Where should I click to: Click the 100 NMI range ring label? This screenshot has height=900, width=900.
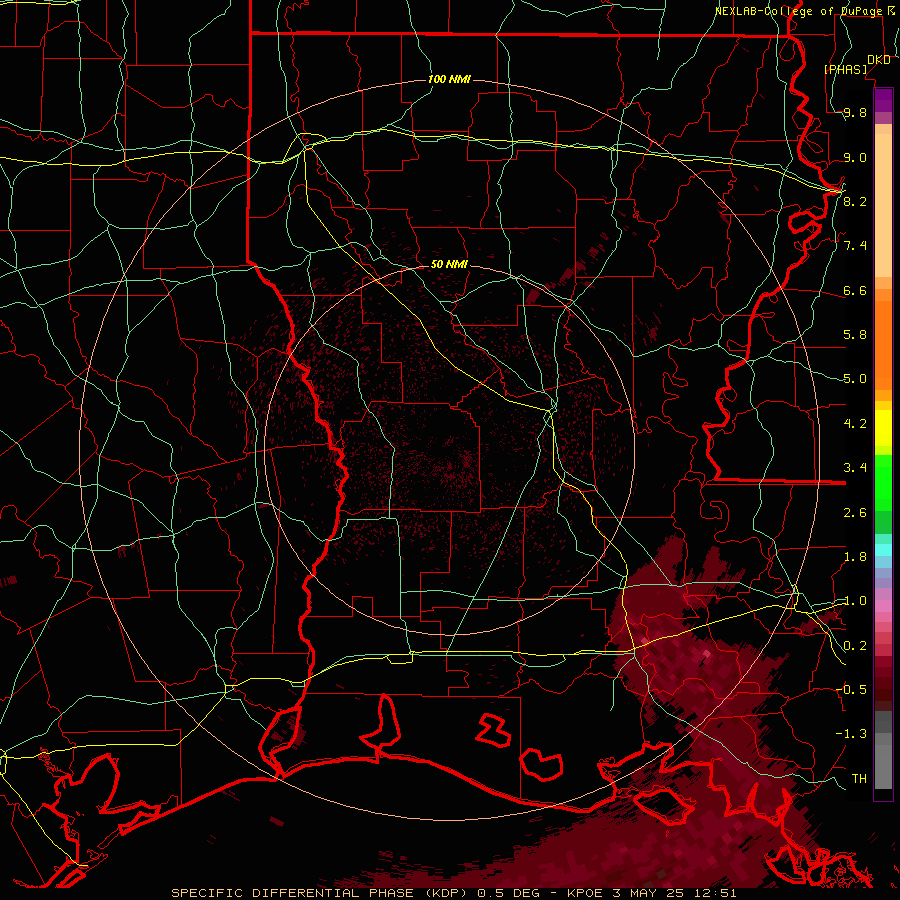coord(449,79)
